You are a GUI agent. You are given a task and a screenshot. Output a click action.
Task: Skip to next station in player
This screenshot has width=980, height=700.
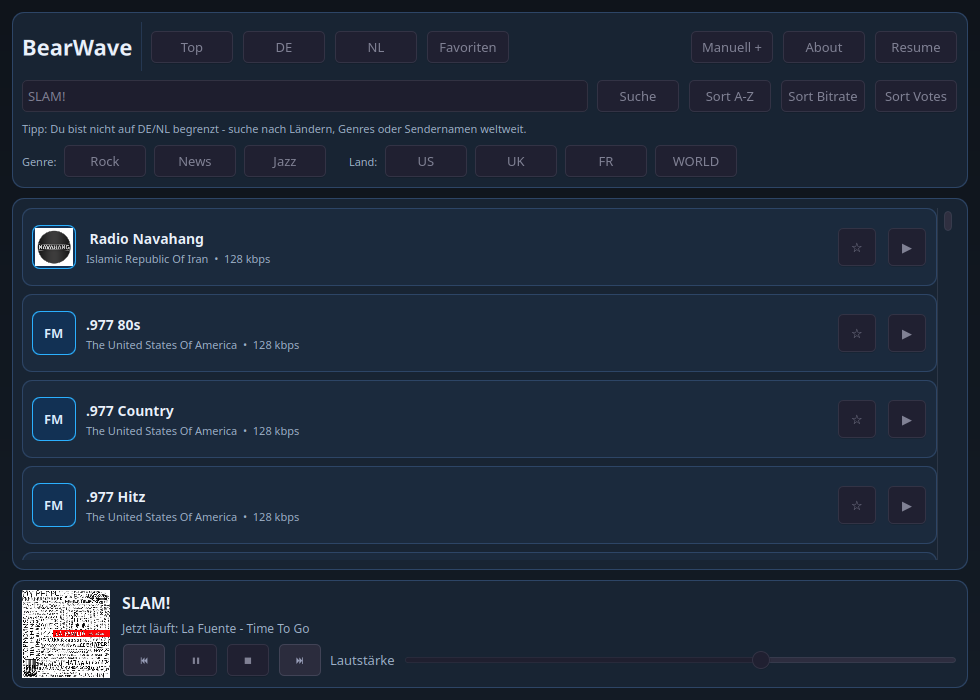[x=299, y=660]
